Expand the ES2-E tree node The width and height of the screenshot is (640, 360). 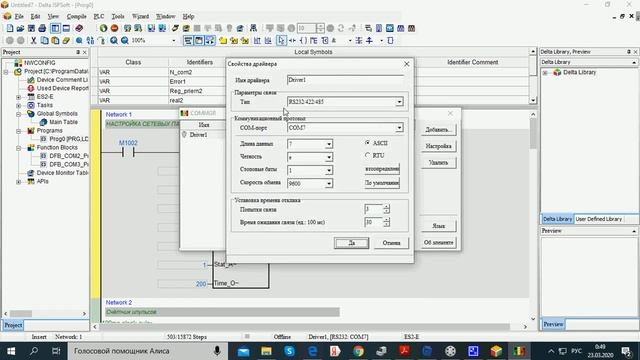18,97
